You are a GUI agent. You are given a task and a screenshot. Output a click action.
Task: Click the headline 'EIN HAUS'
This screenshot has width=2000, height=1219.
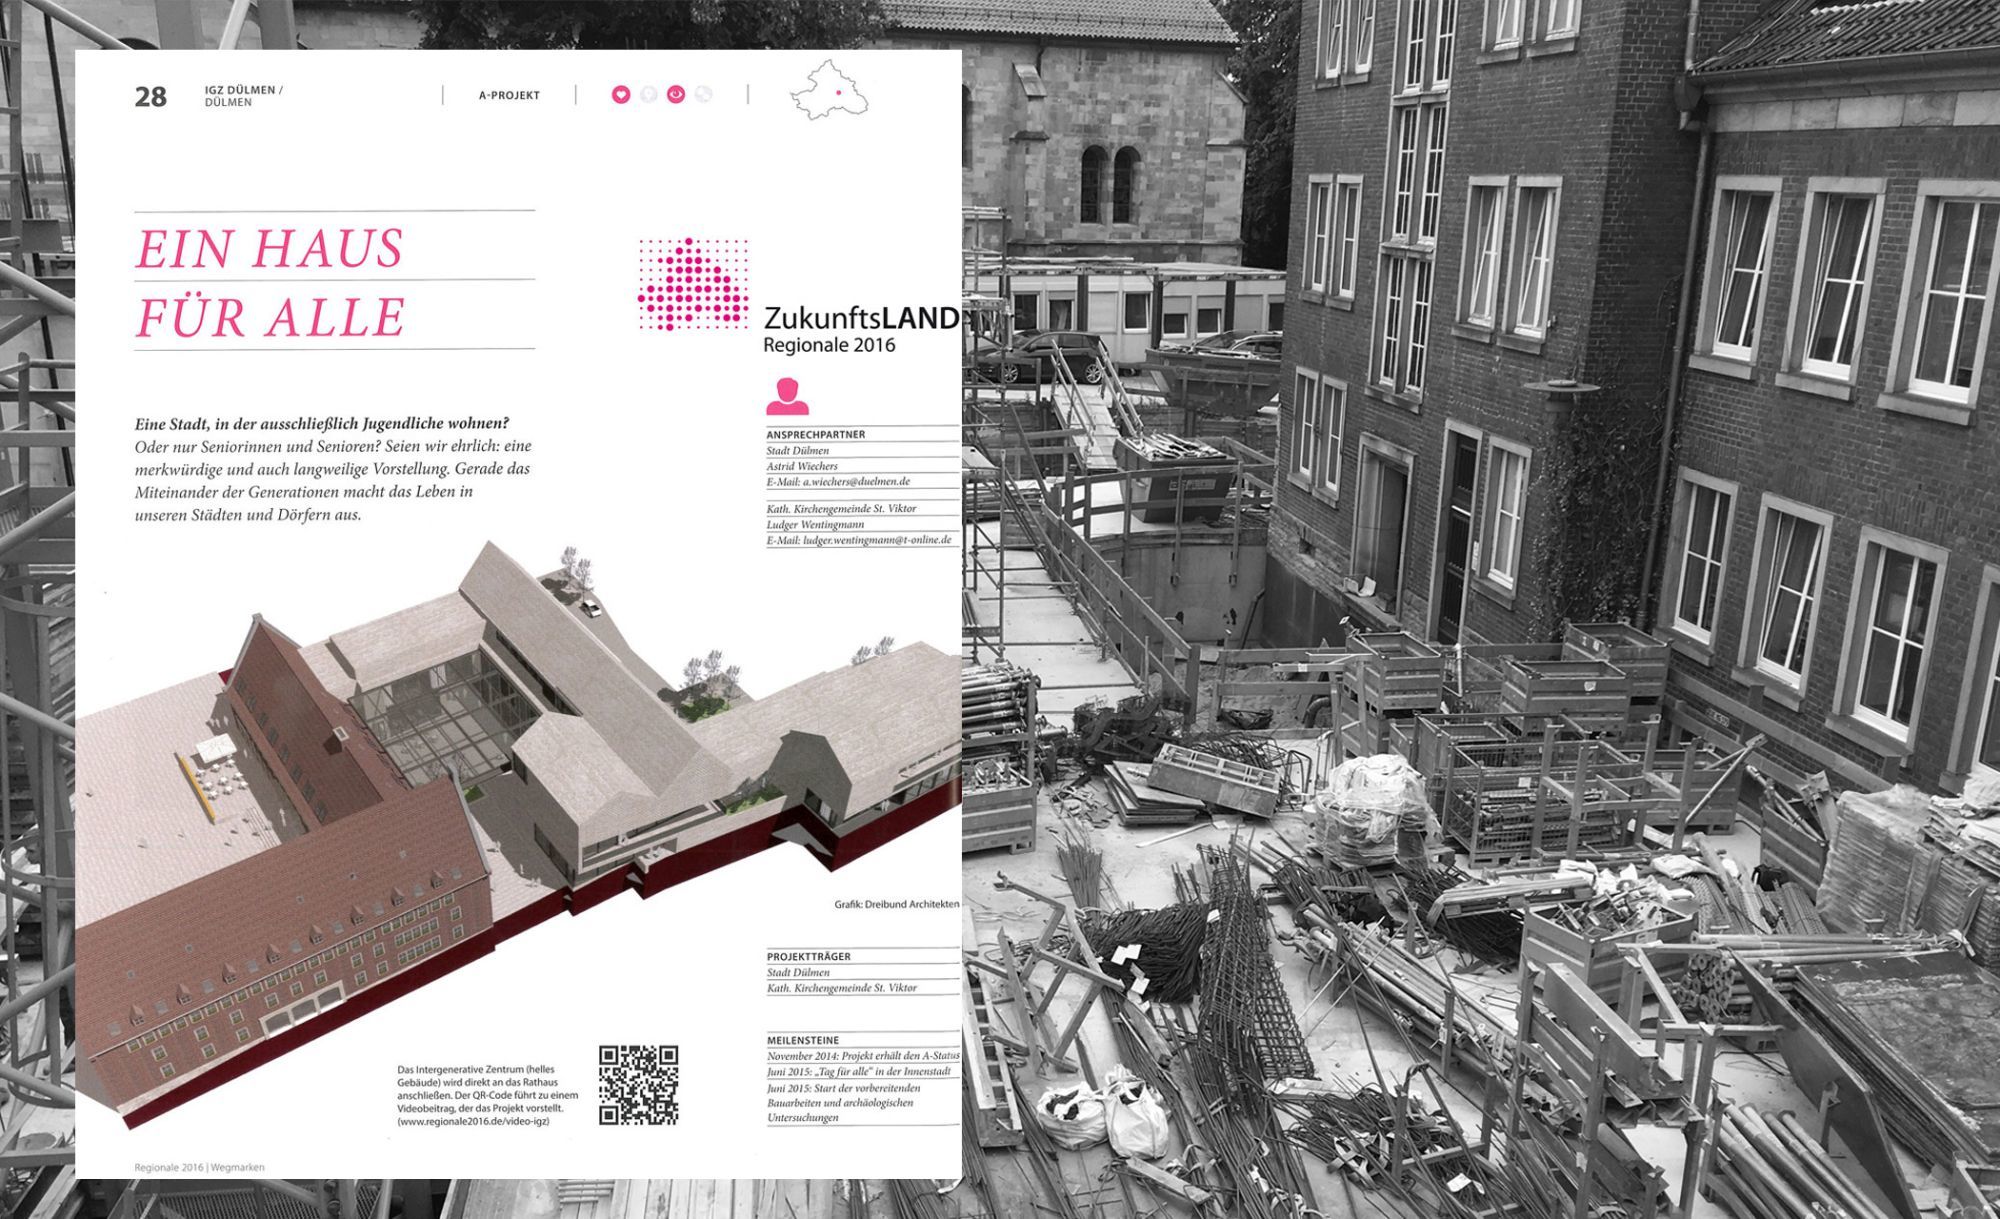[269, 248]
